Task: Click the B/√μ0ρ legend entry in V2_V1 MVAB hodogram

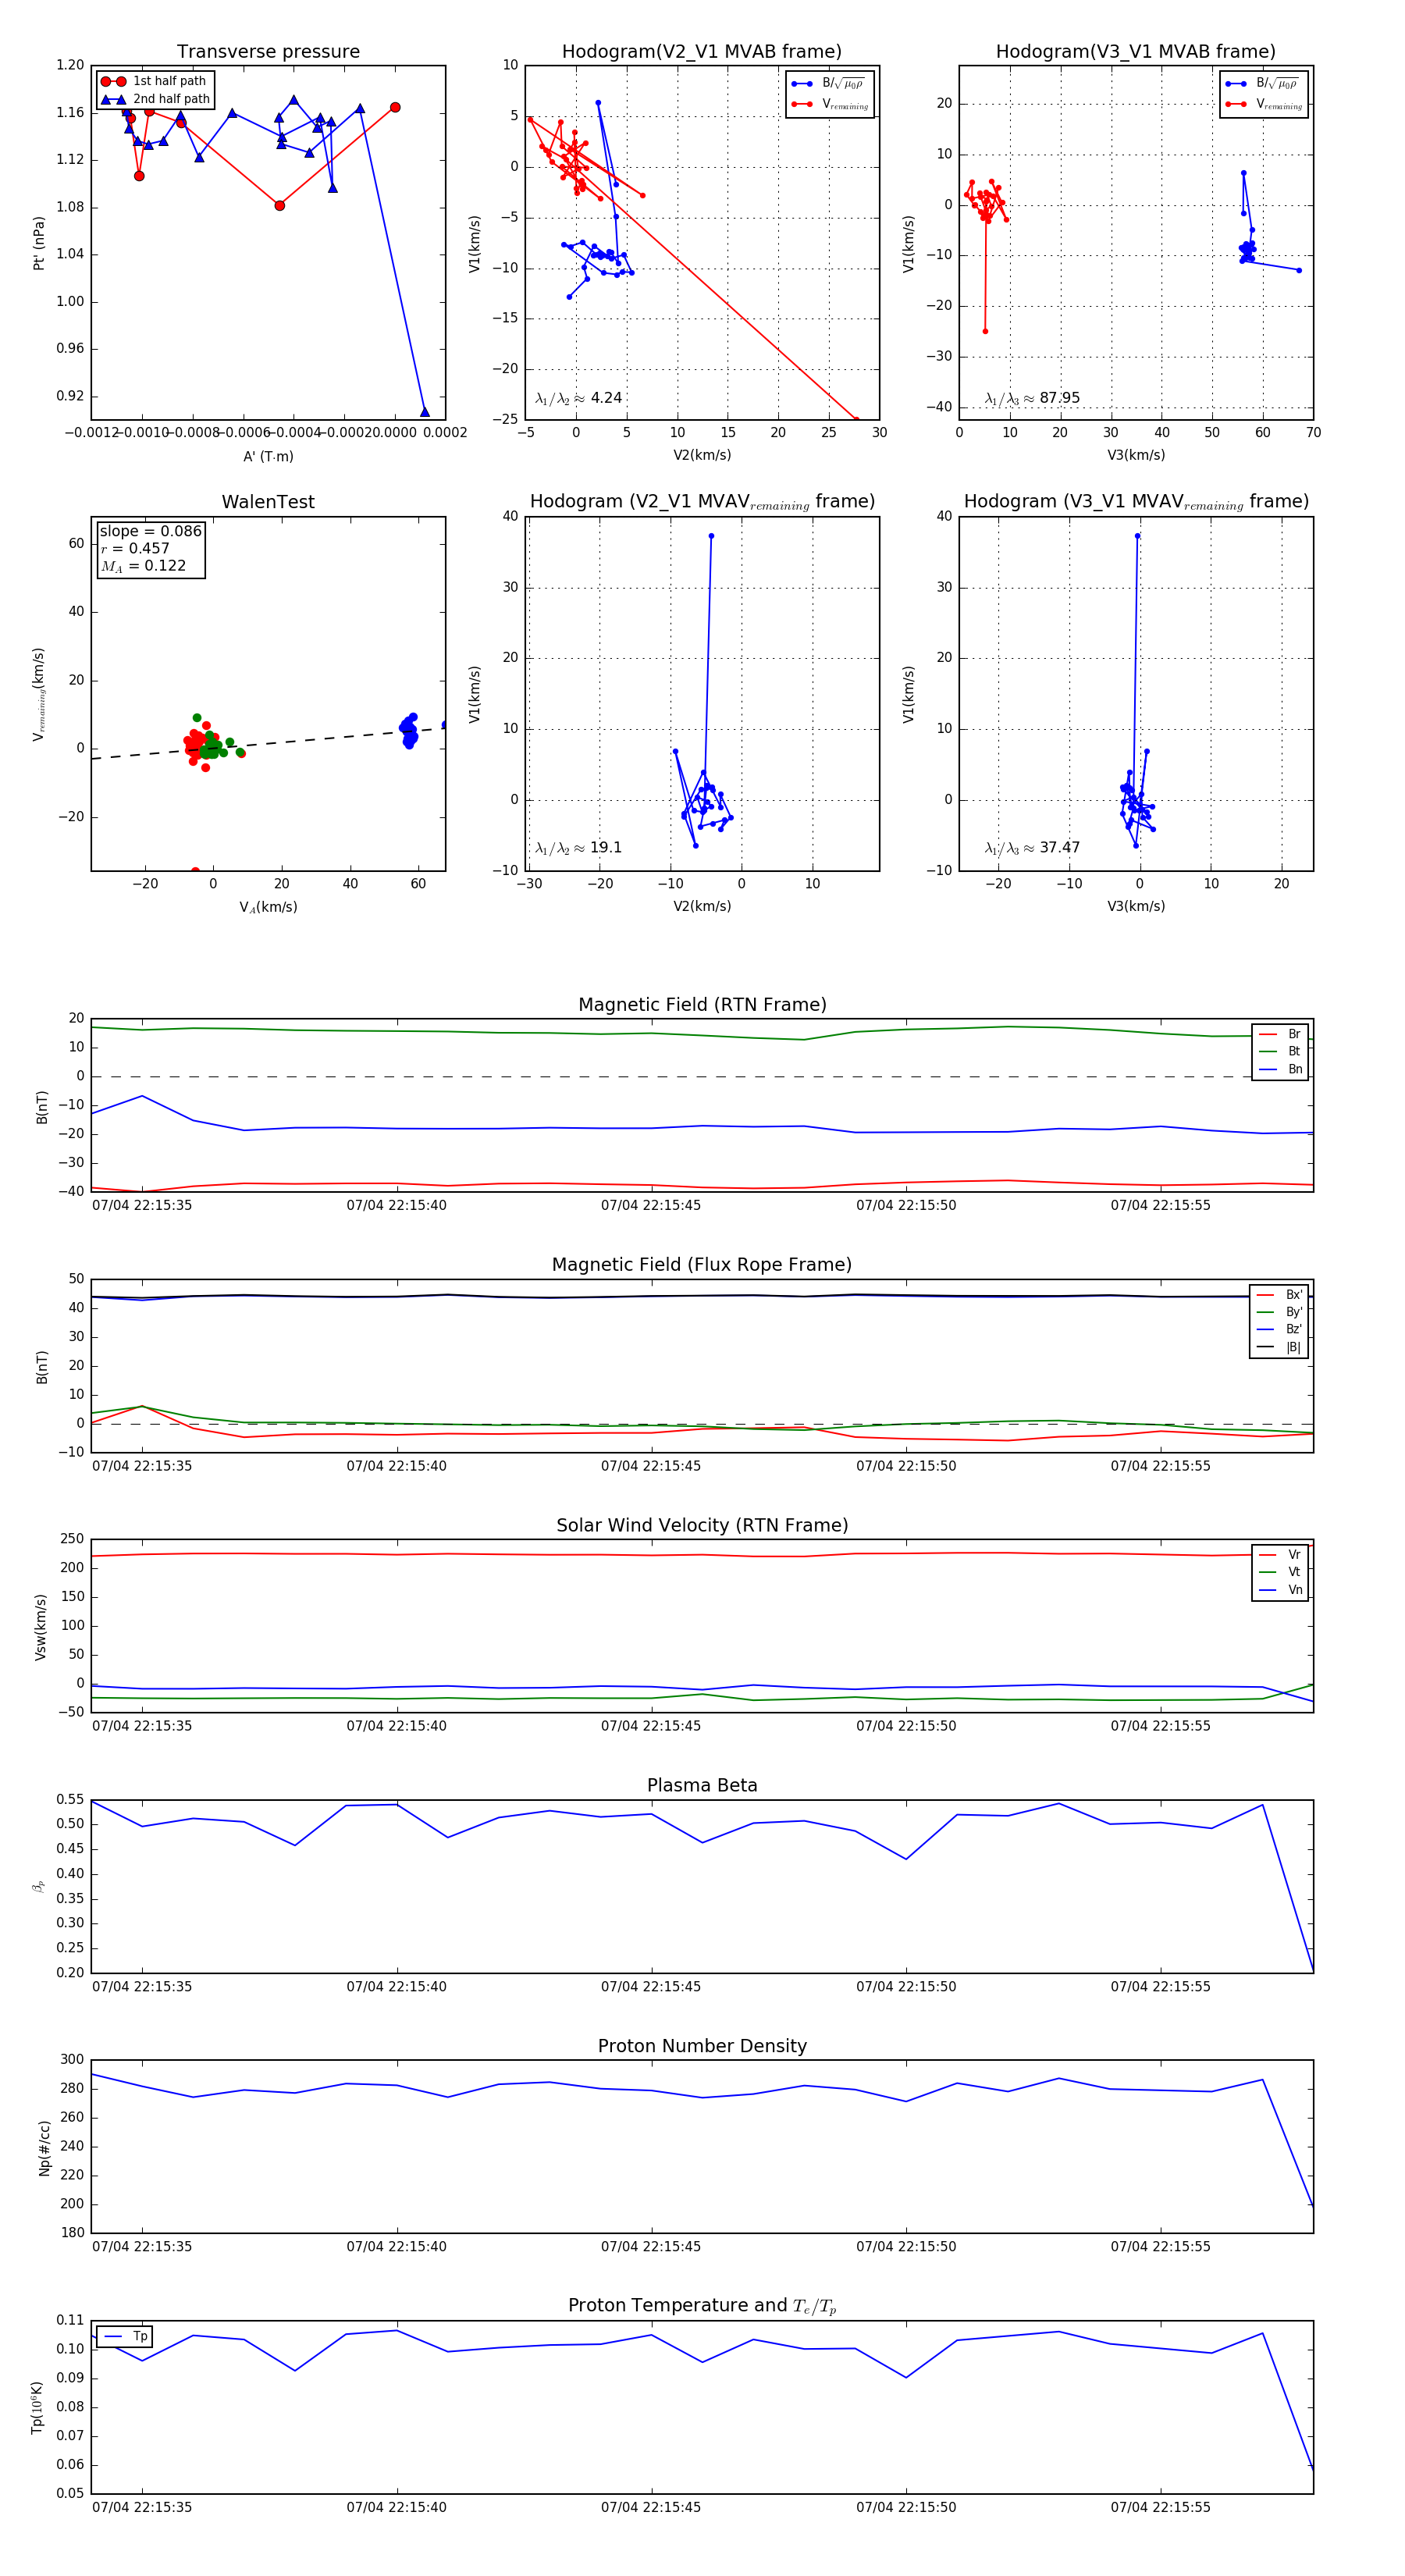Action: [x=829, y=83]
